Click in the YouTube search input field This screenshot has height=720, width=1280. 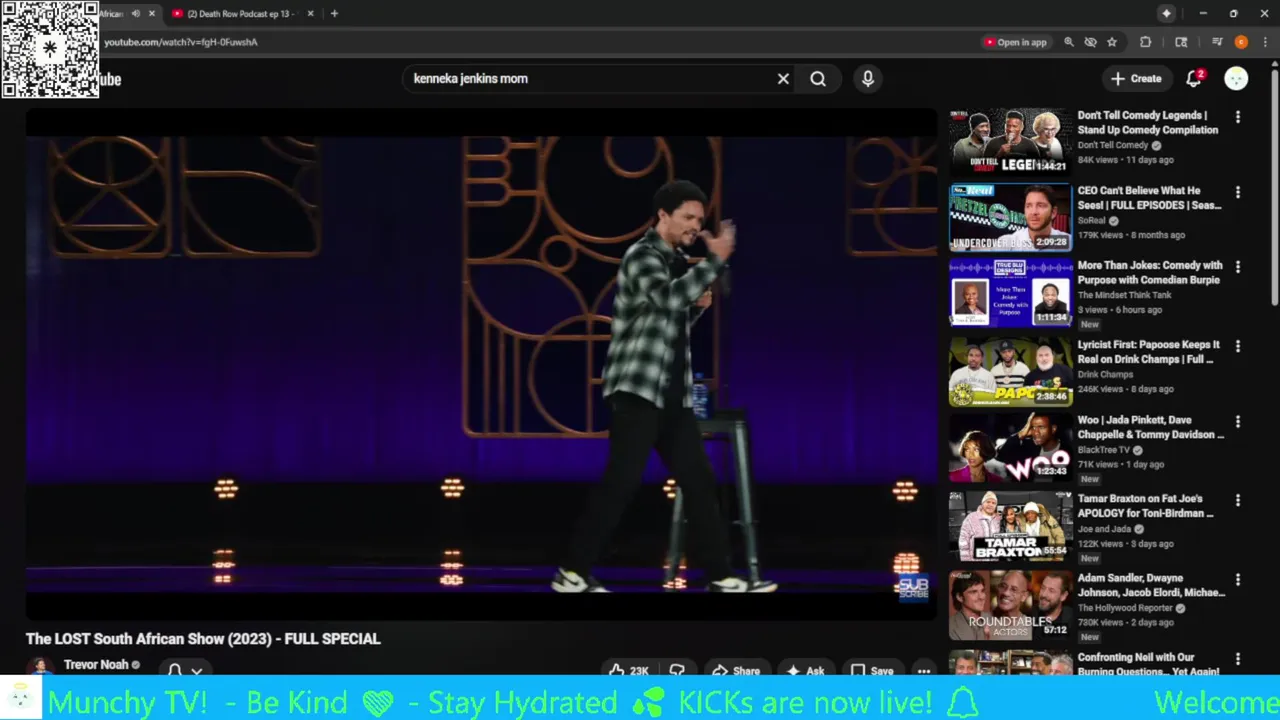tap(588, 79)
